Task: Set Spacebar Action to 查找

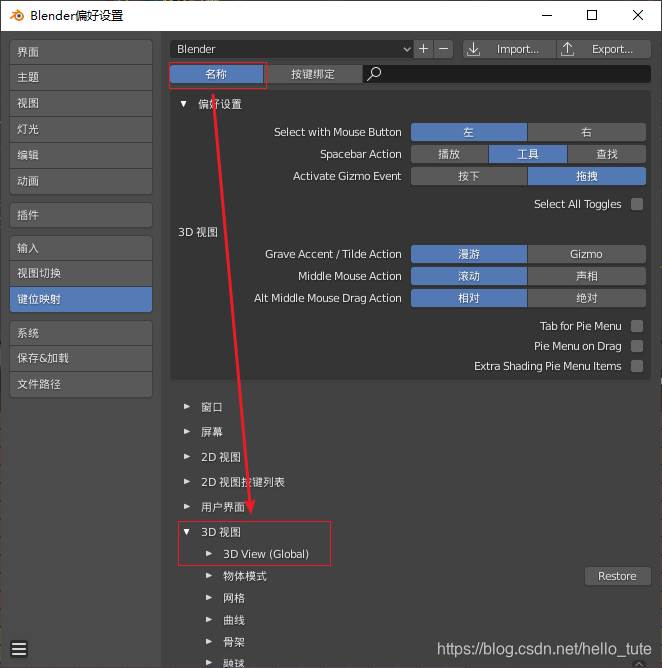Action: [x=607, y=154]
